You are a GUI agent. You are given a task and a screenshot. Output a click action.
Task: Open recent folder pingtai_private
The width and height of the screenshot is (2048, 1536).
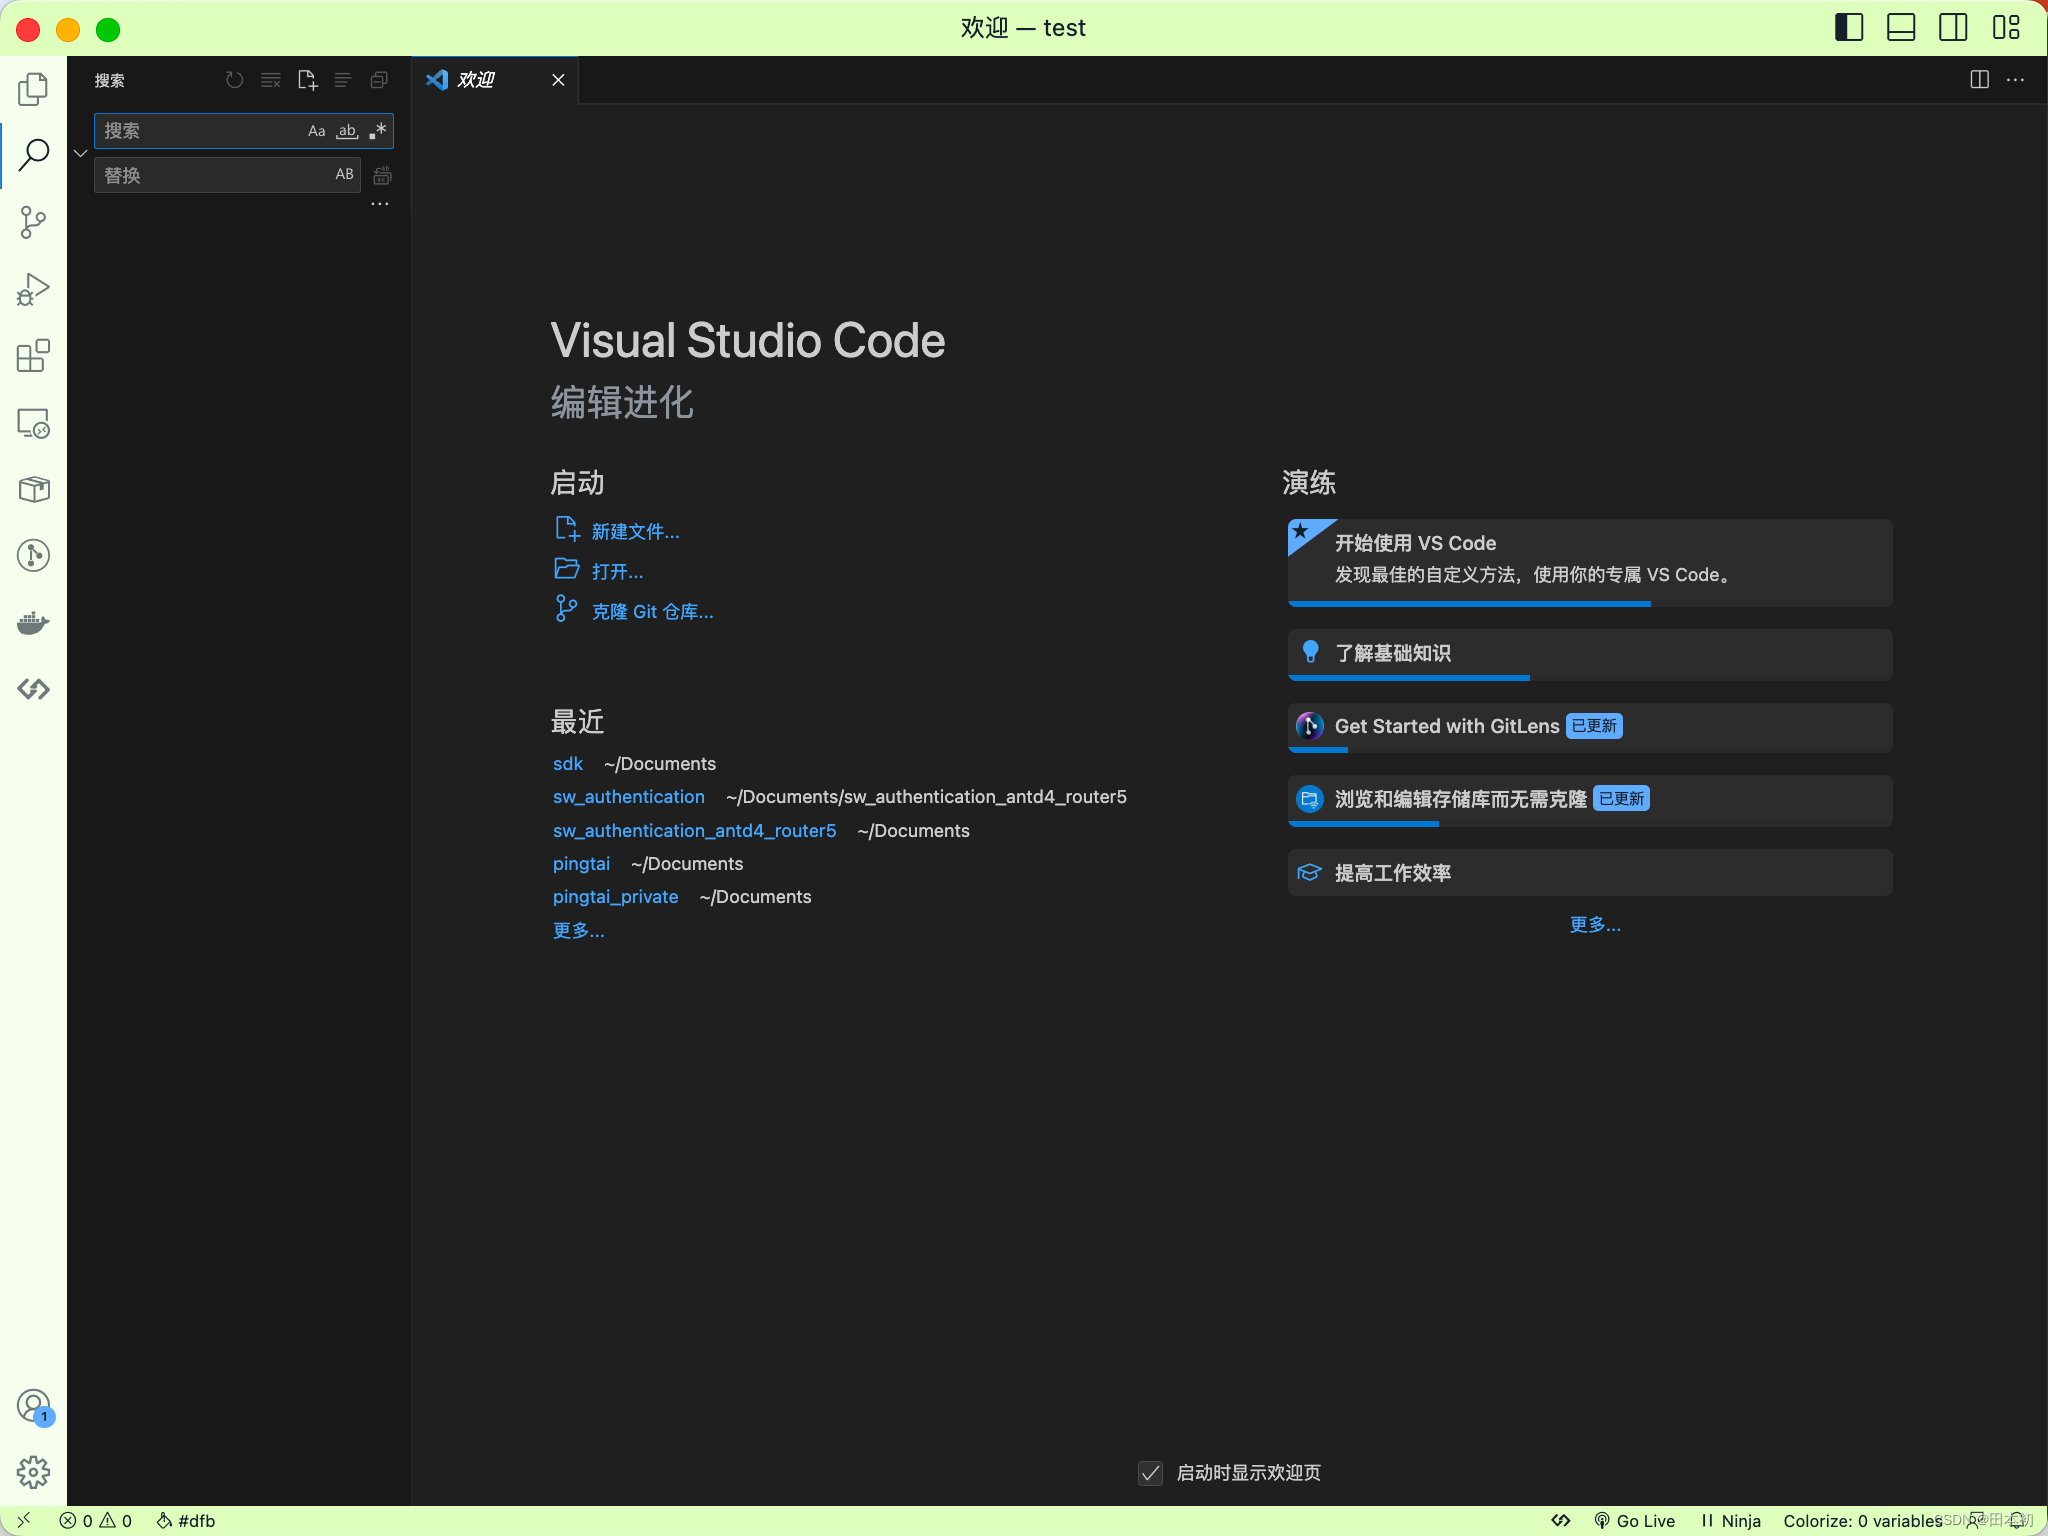[x=616, y=897]
